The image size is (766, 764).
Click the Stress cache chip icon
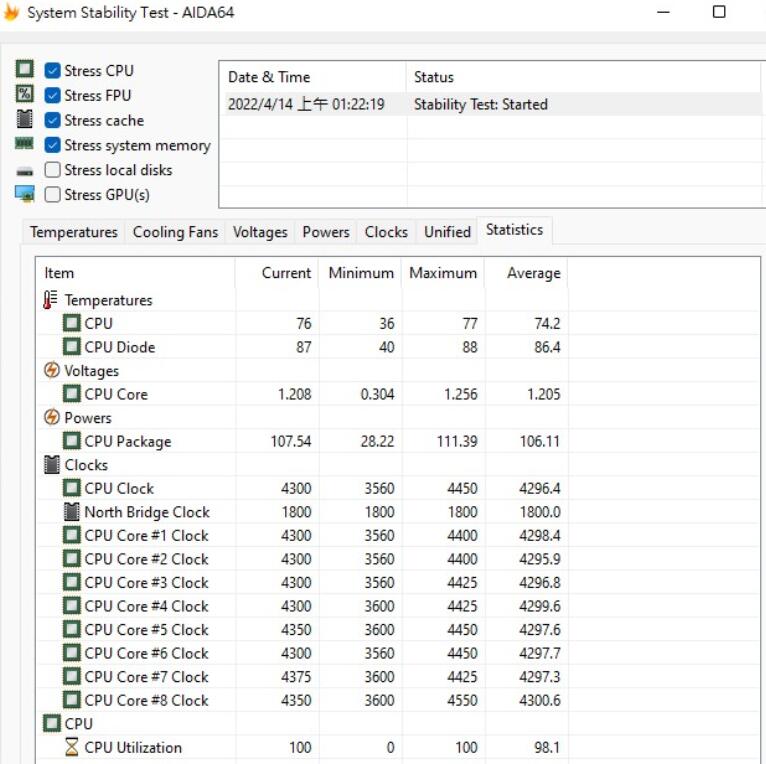[24, 119]
